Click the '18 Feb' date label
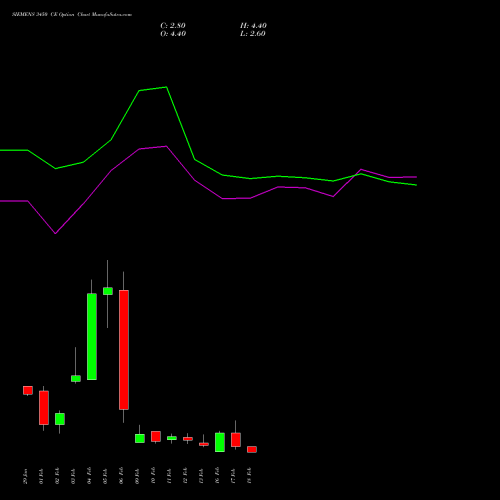Viewport: 500px width, 500px height. pos(250,476)
